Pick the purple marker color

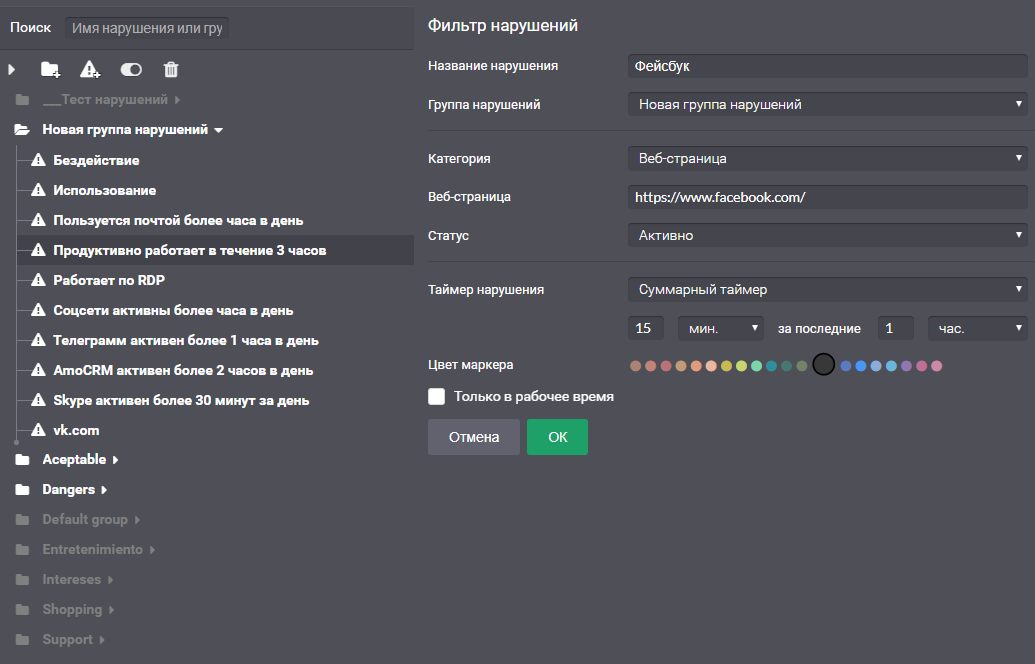pyautogui.click(x=906, y=366)
